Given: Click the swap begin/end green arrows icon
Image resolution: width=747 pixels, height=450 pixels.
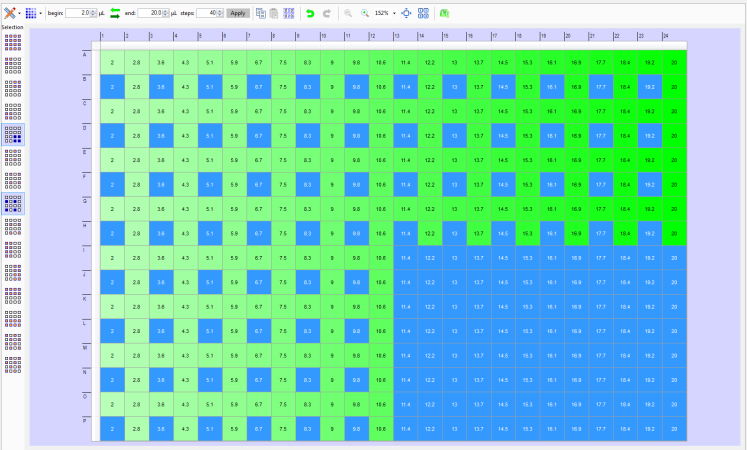Looking at the screenshot, I should (115, 13).
